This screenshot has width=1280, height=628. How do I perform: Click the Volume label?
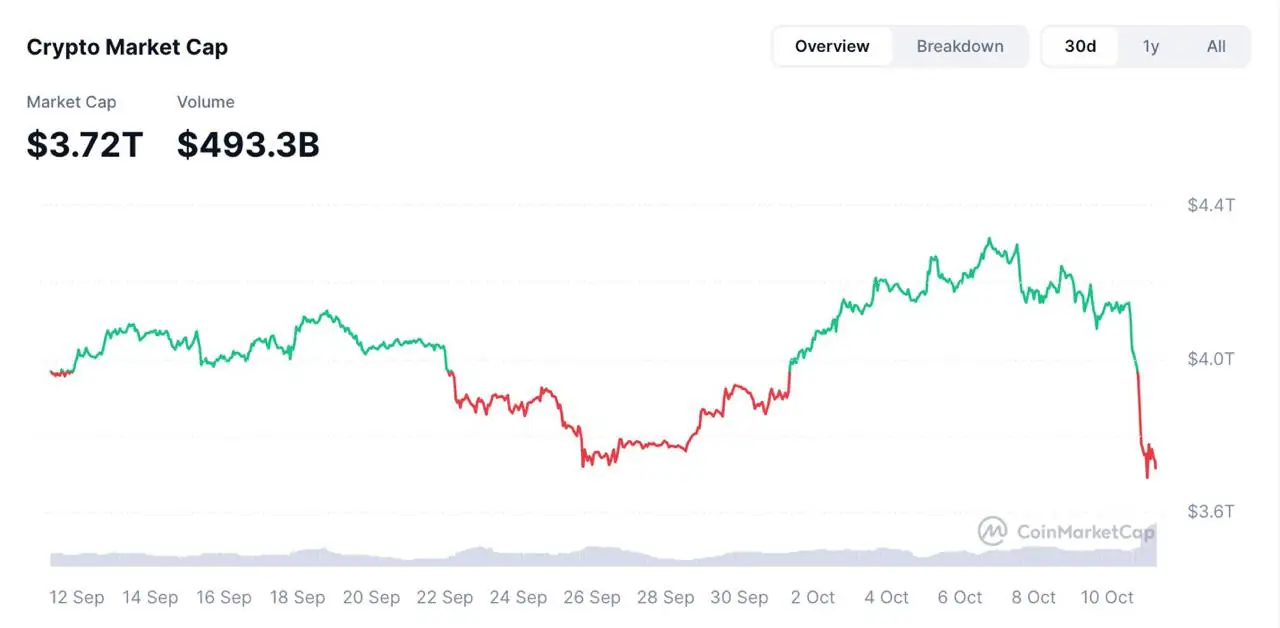click(206, 102)
